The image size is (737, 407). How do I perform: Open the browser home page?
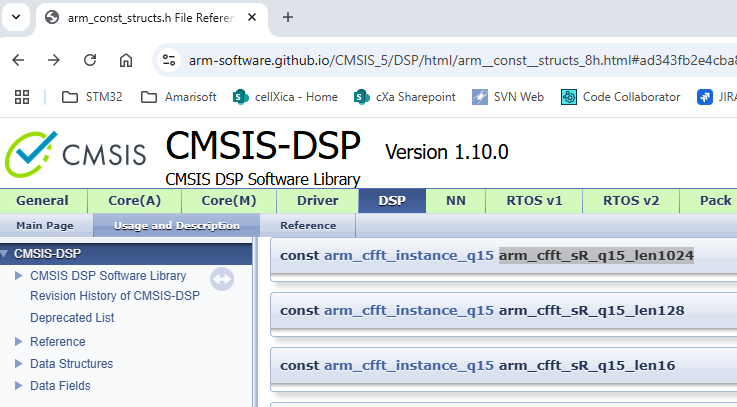pyautogui.click(x=125, y=60)
